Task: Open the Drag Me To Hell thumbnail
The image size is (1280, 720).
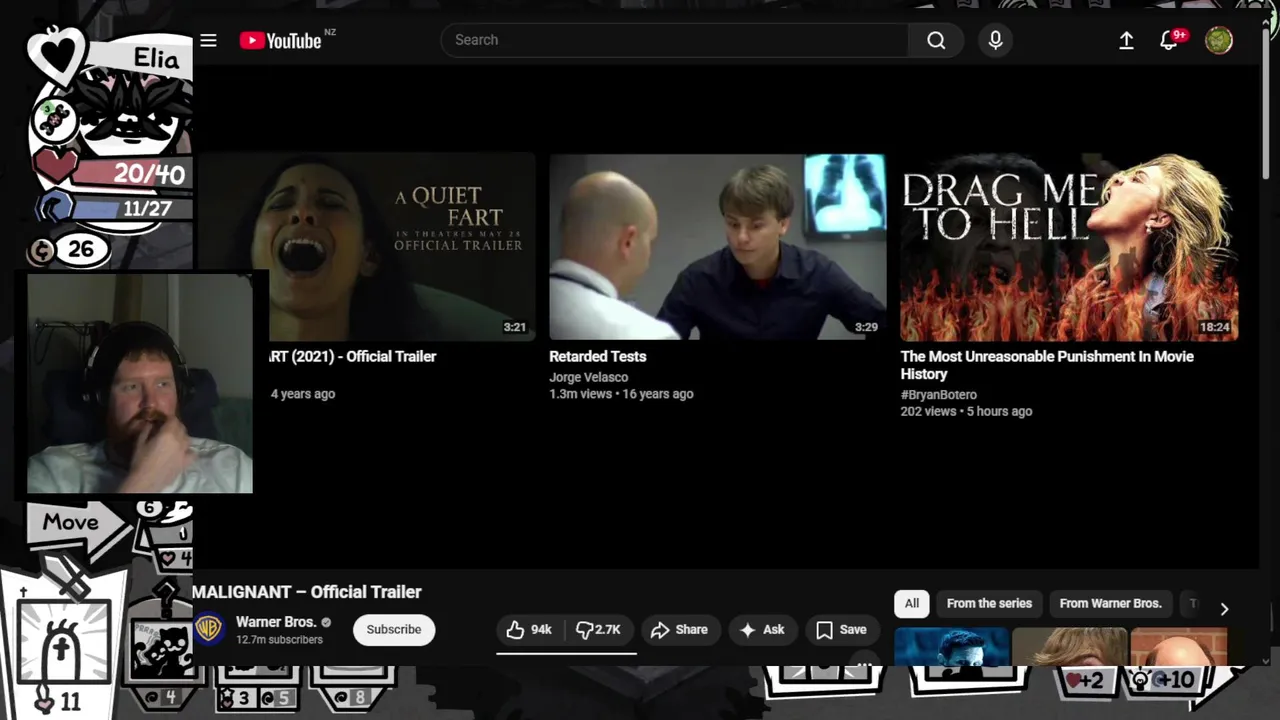Action: [x=1069, y=247]
